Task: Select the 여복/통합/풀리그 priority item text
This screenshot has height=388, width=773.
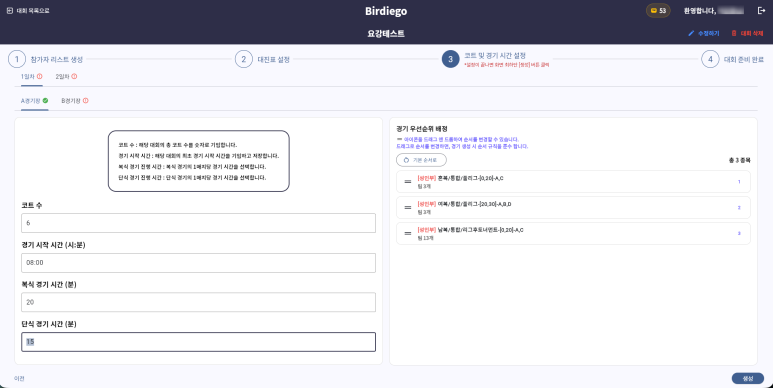Action: (x=464, y=204)
